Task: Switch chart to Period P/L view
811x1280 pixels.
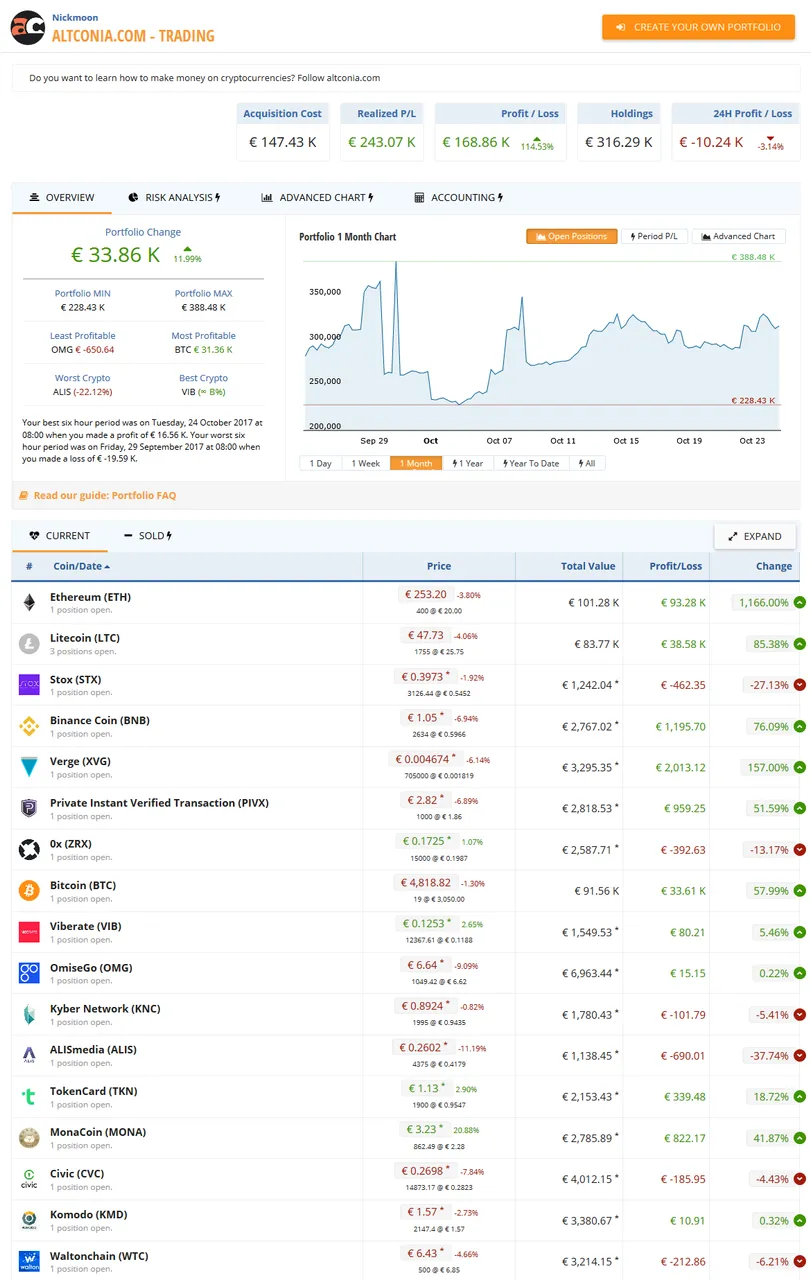Action: click(x=654, y=236)
